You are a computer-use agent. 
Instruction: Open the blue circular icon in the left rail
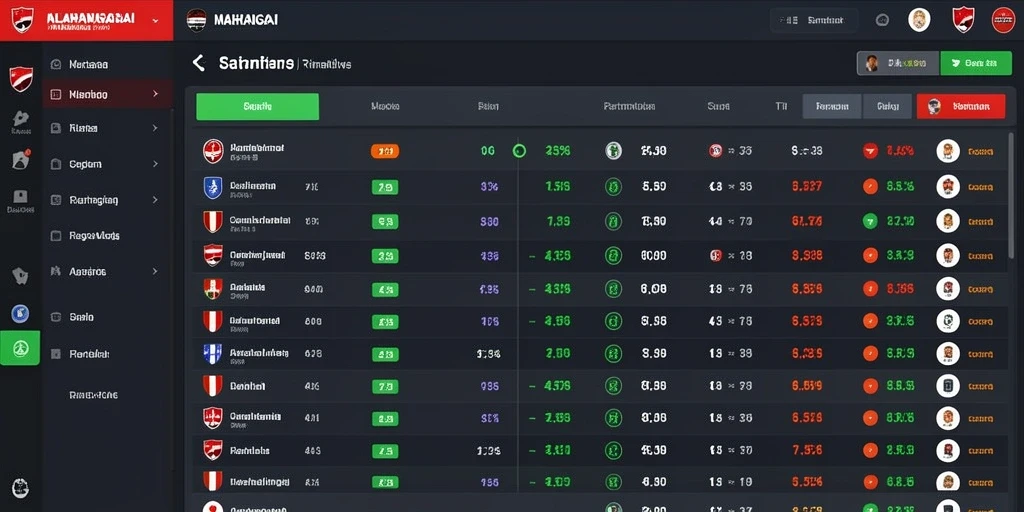[20, 314]
